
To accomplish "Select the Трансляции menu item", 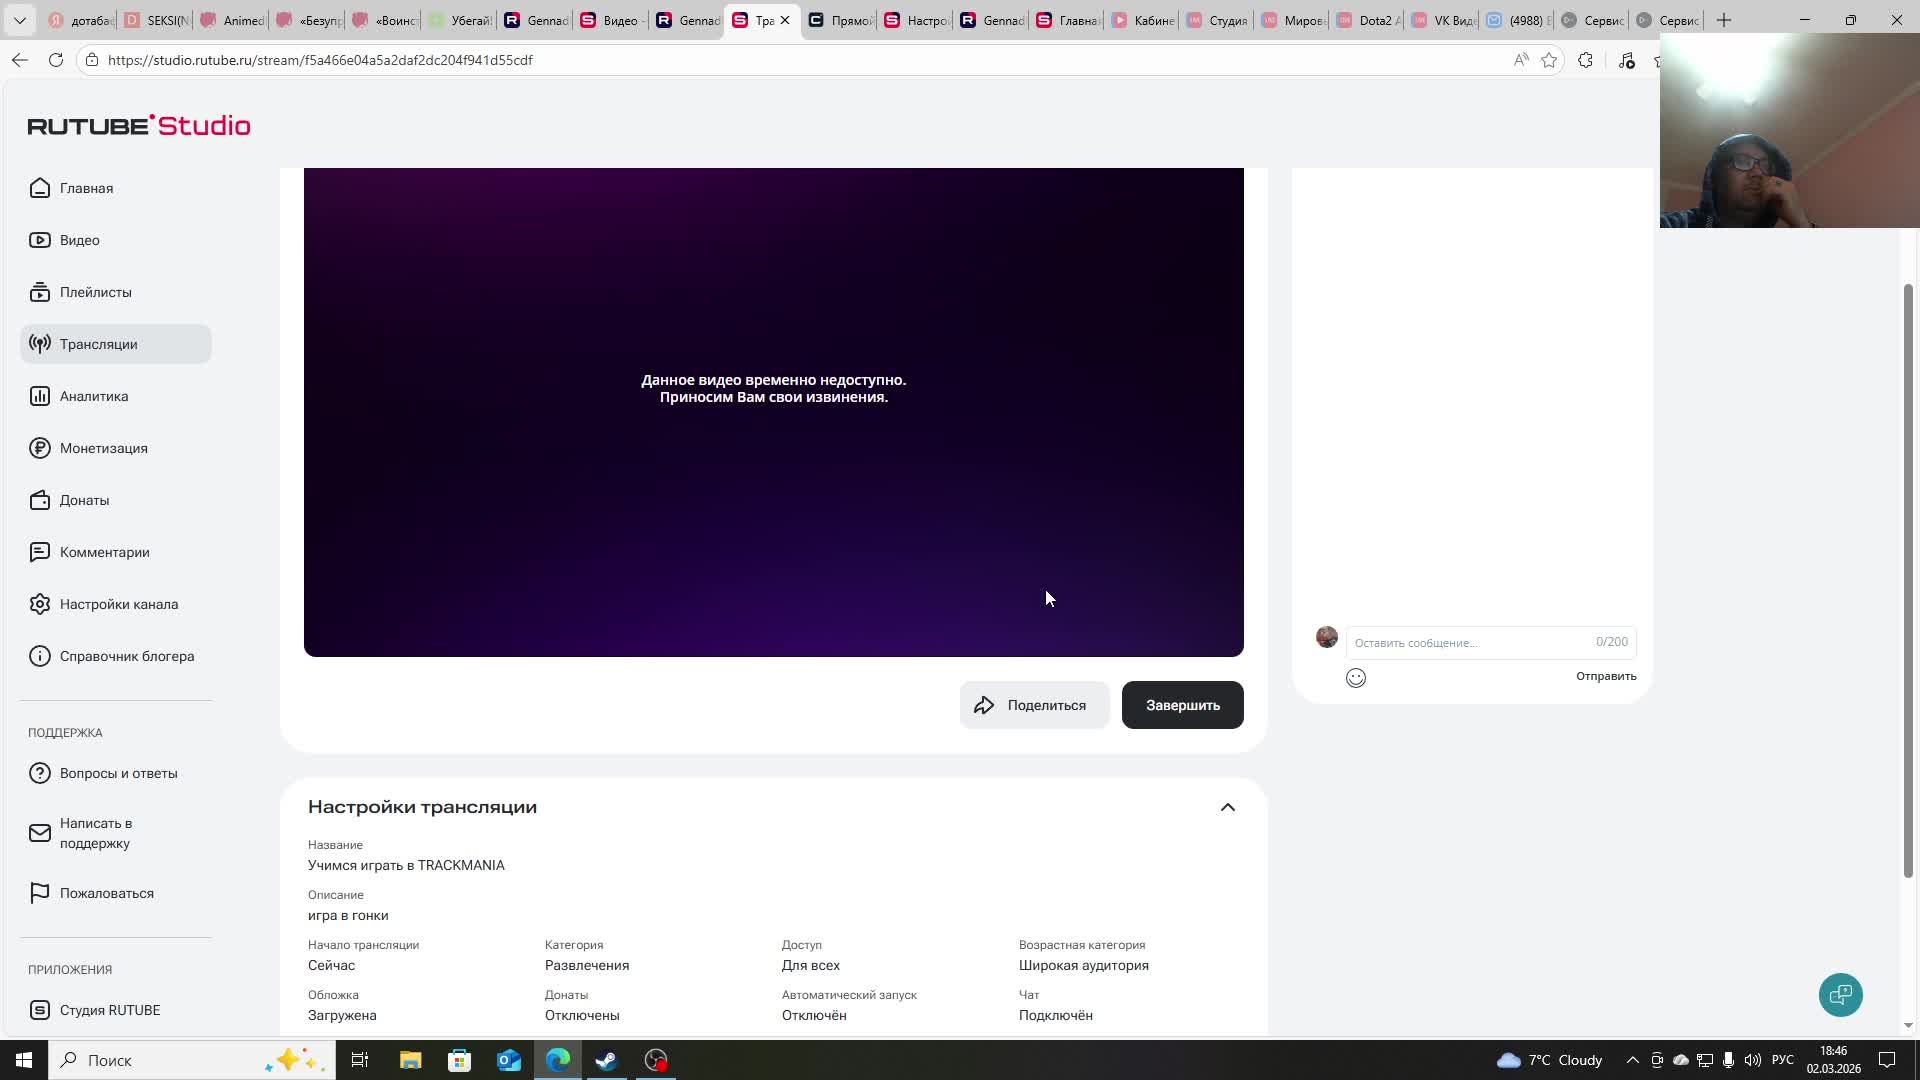I will (x=98, y=344).
